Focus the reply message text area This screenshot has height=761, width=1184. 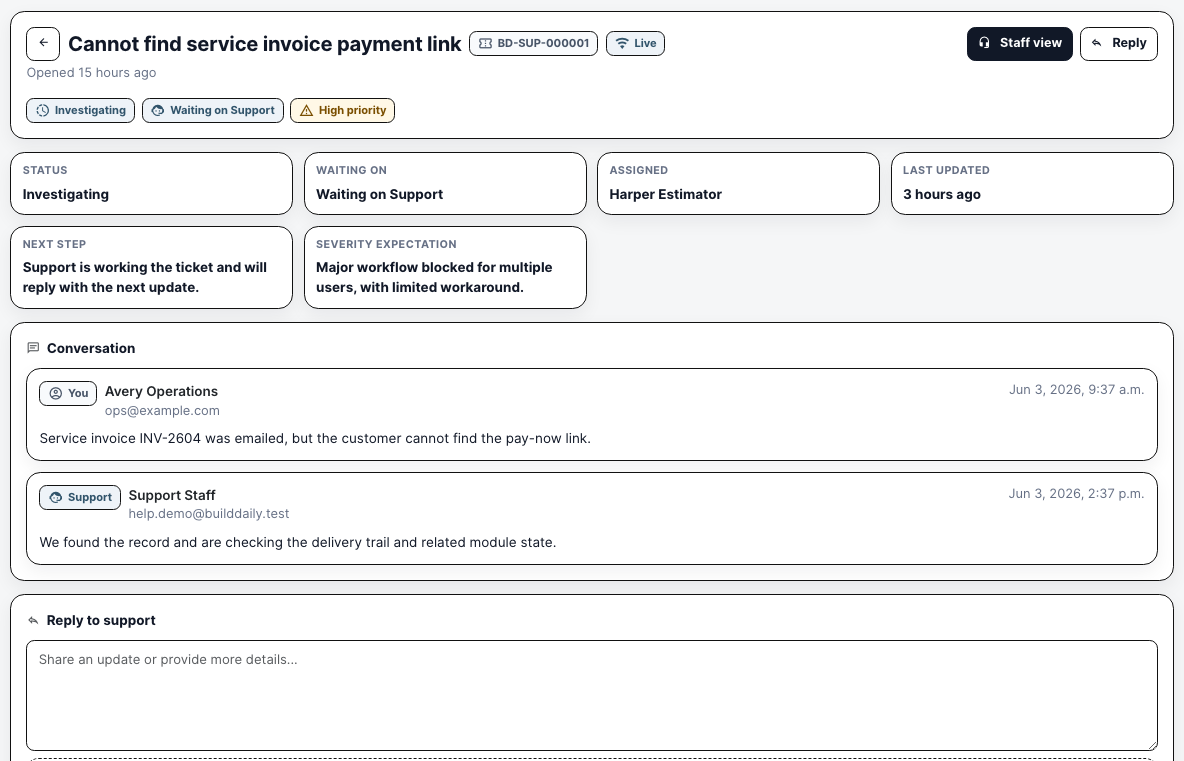click(592, 695)
